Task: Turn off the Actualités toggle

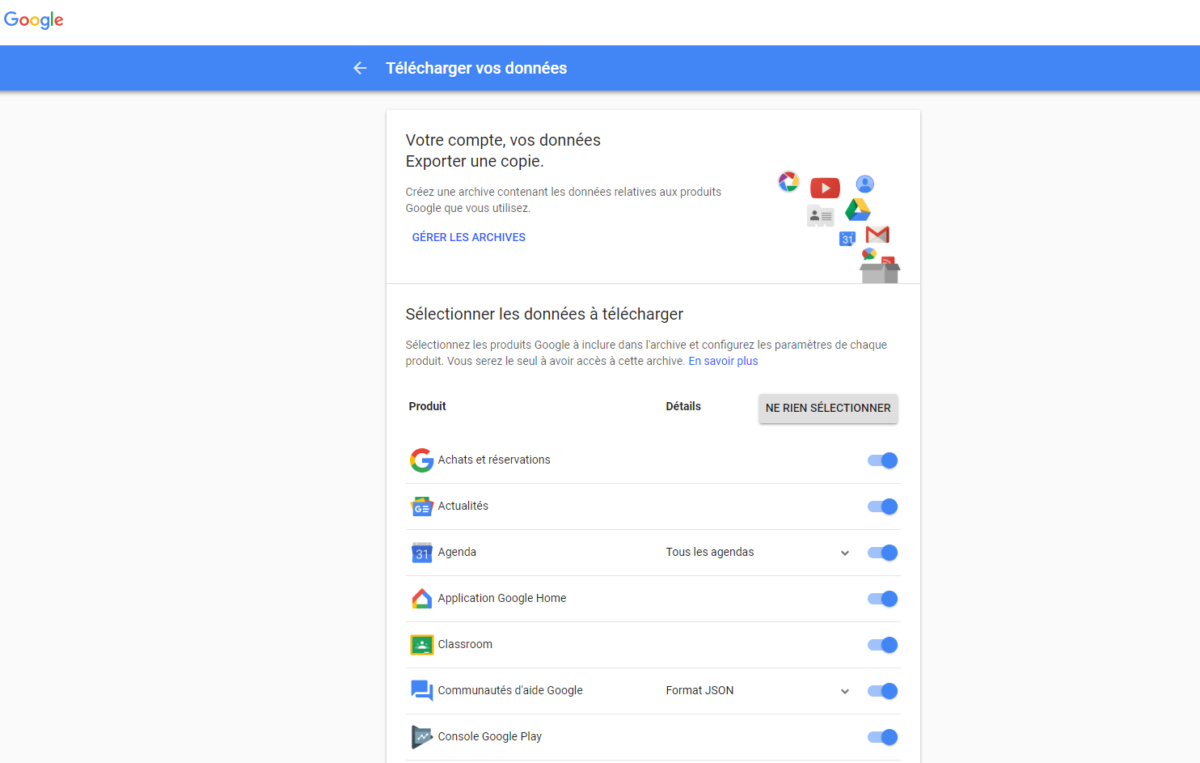Action: 882,506
